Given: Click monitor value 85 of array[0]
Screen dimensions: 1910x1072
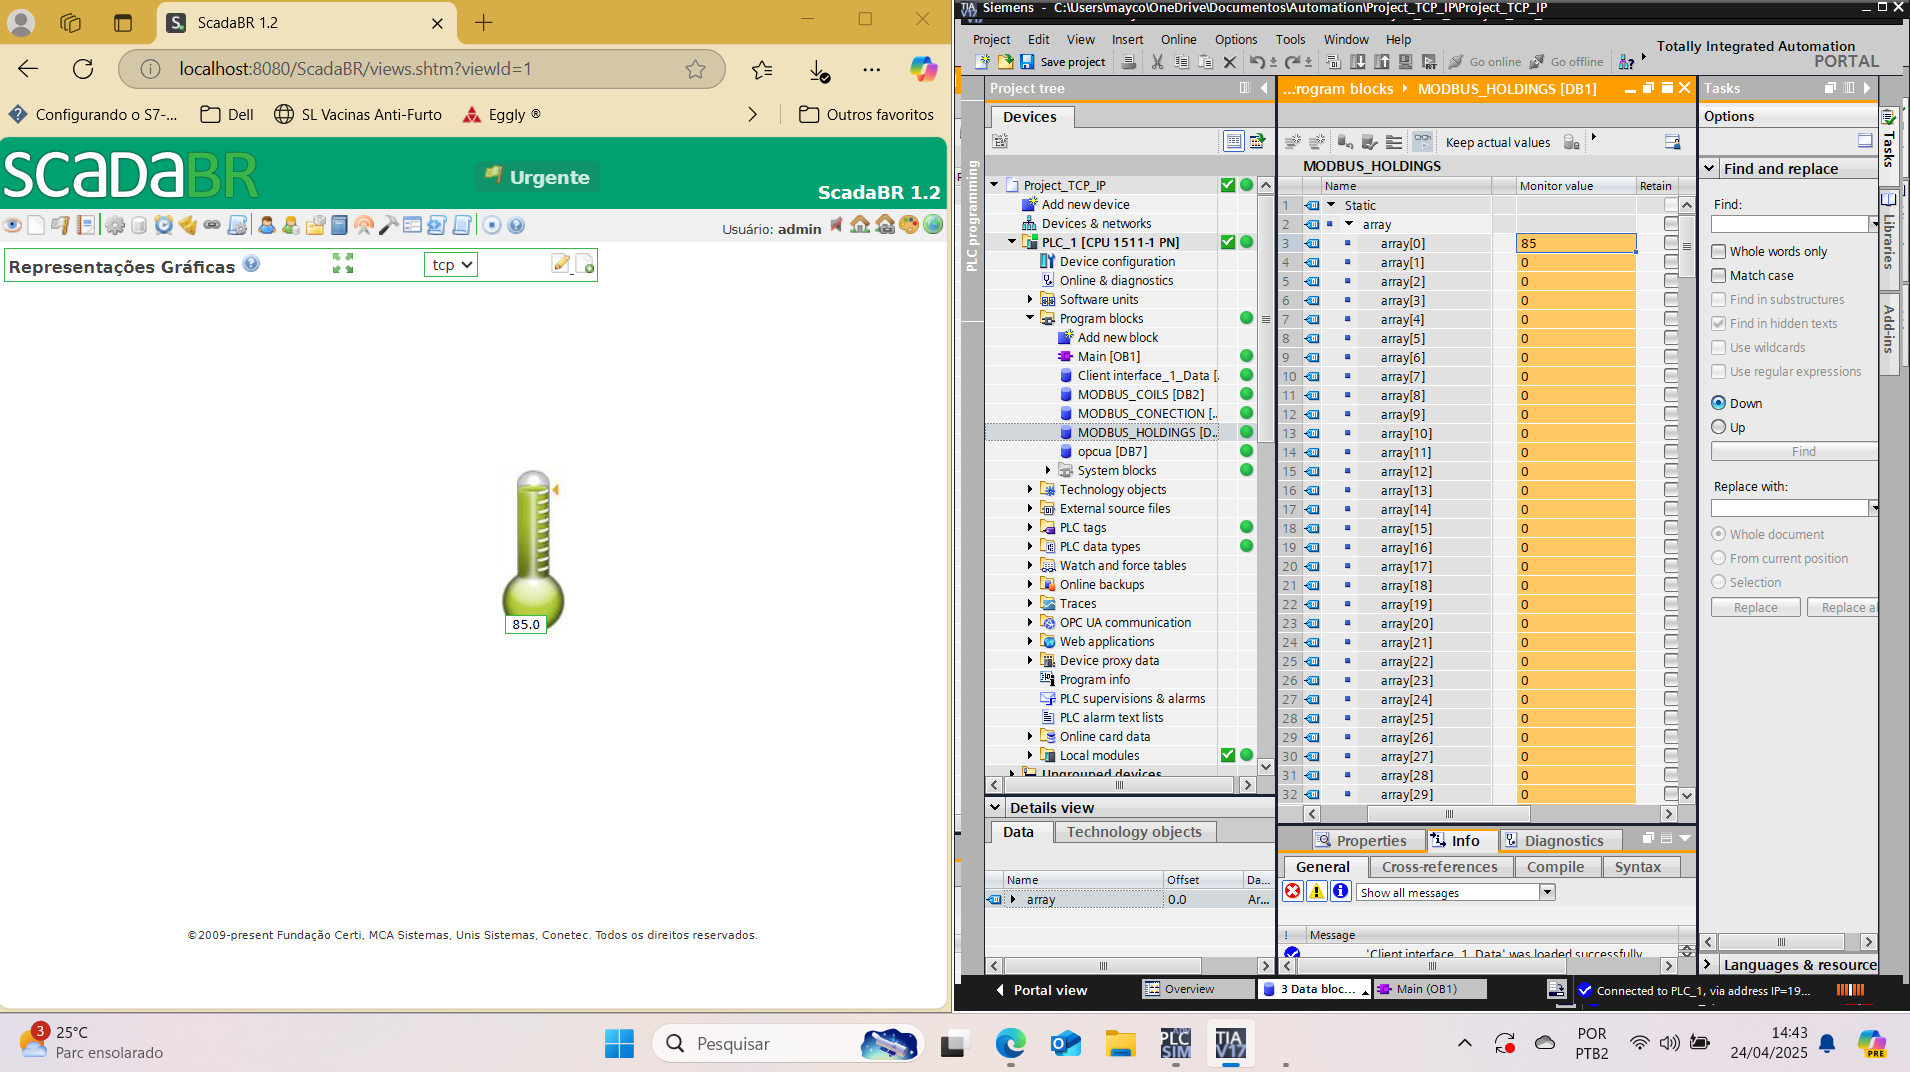Looking at the screenshot, I should point(1576,243).
